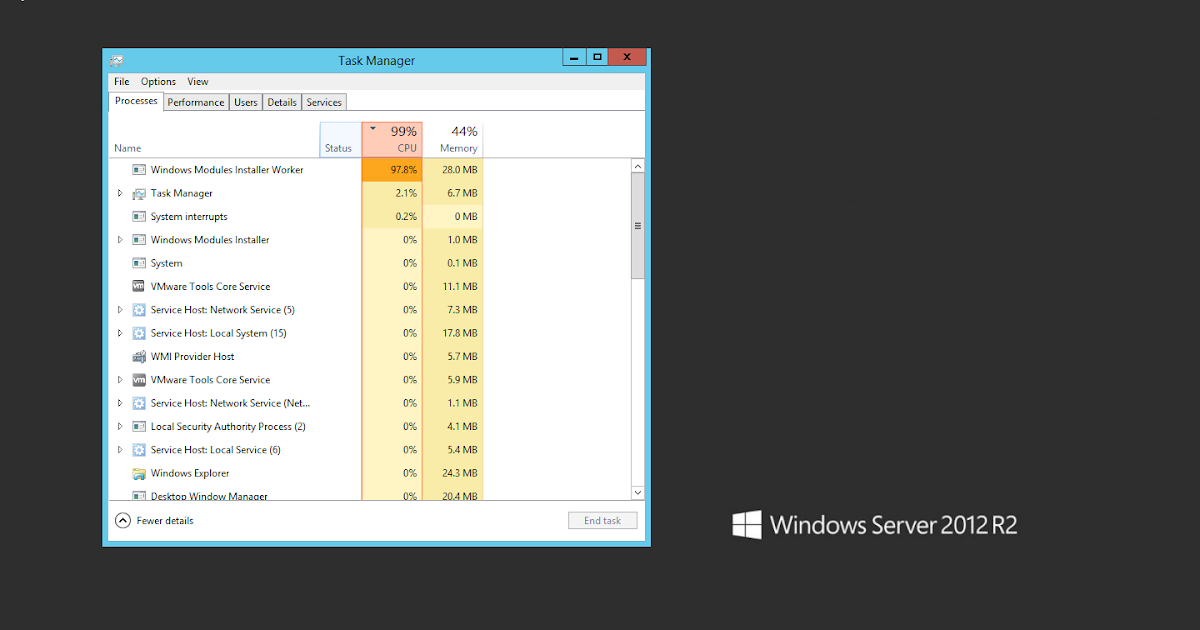Click the Service Host: Network Service (Net... gear icon

pyautogui.click(x=139, y=403)
